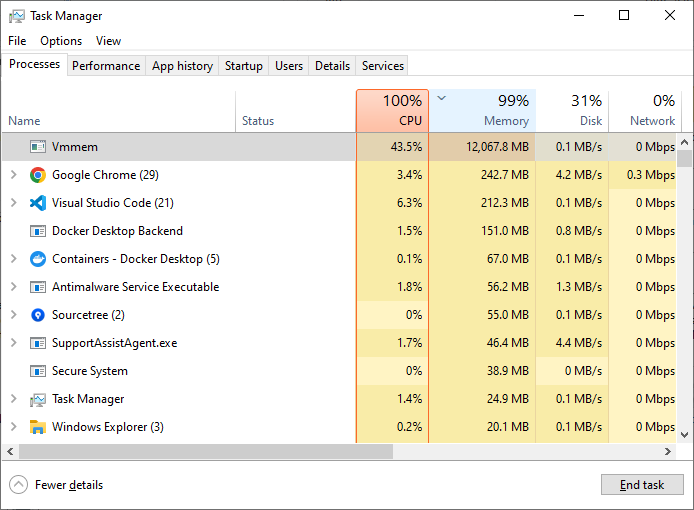Expand the Visual Studio Code (21) group
Screen dimensions: 694x510
[14, 203]
